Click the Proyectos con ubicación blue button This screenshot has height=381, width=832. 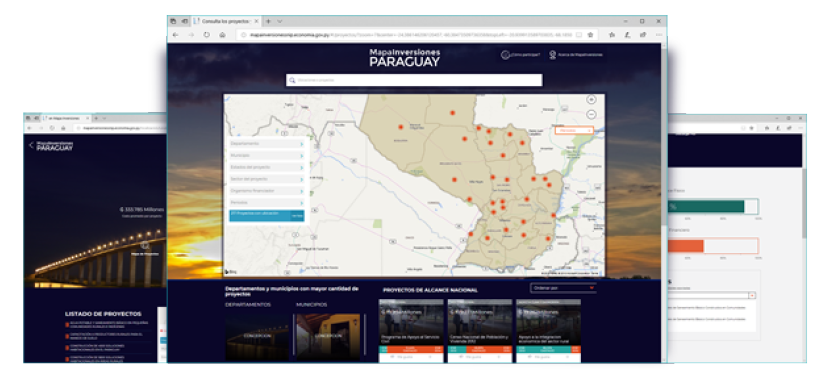click(266, 215)
